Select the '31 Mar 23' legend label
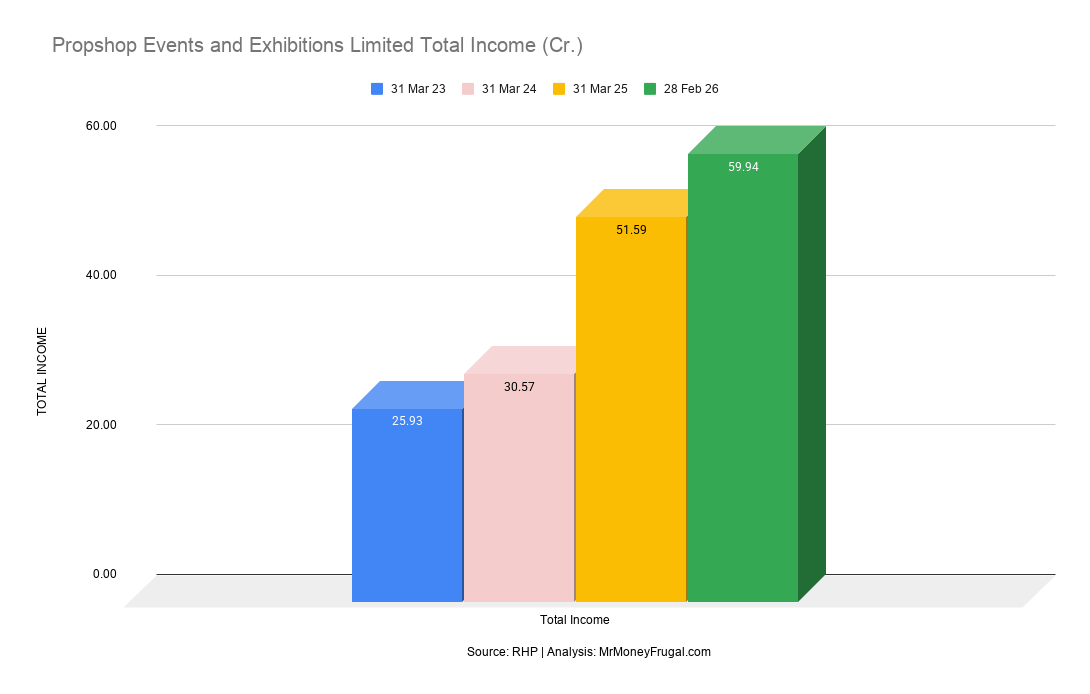Screen dimensions: 1090x694 [418, 89]
